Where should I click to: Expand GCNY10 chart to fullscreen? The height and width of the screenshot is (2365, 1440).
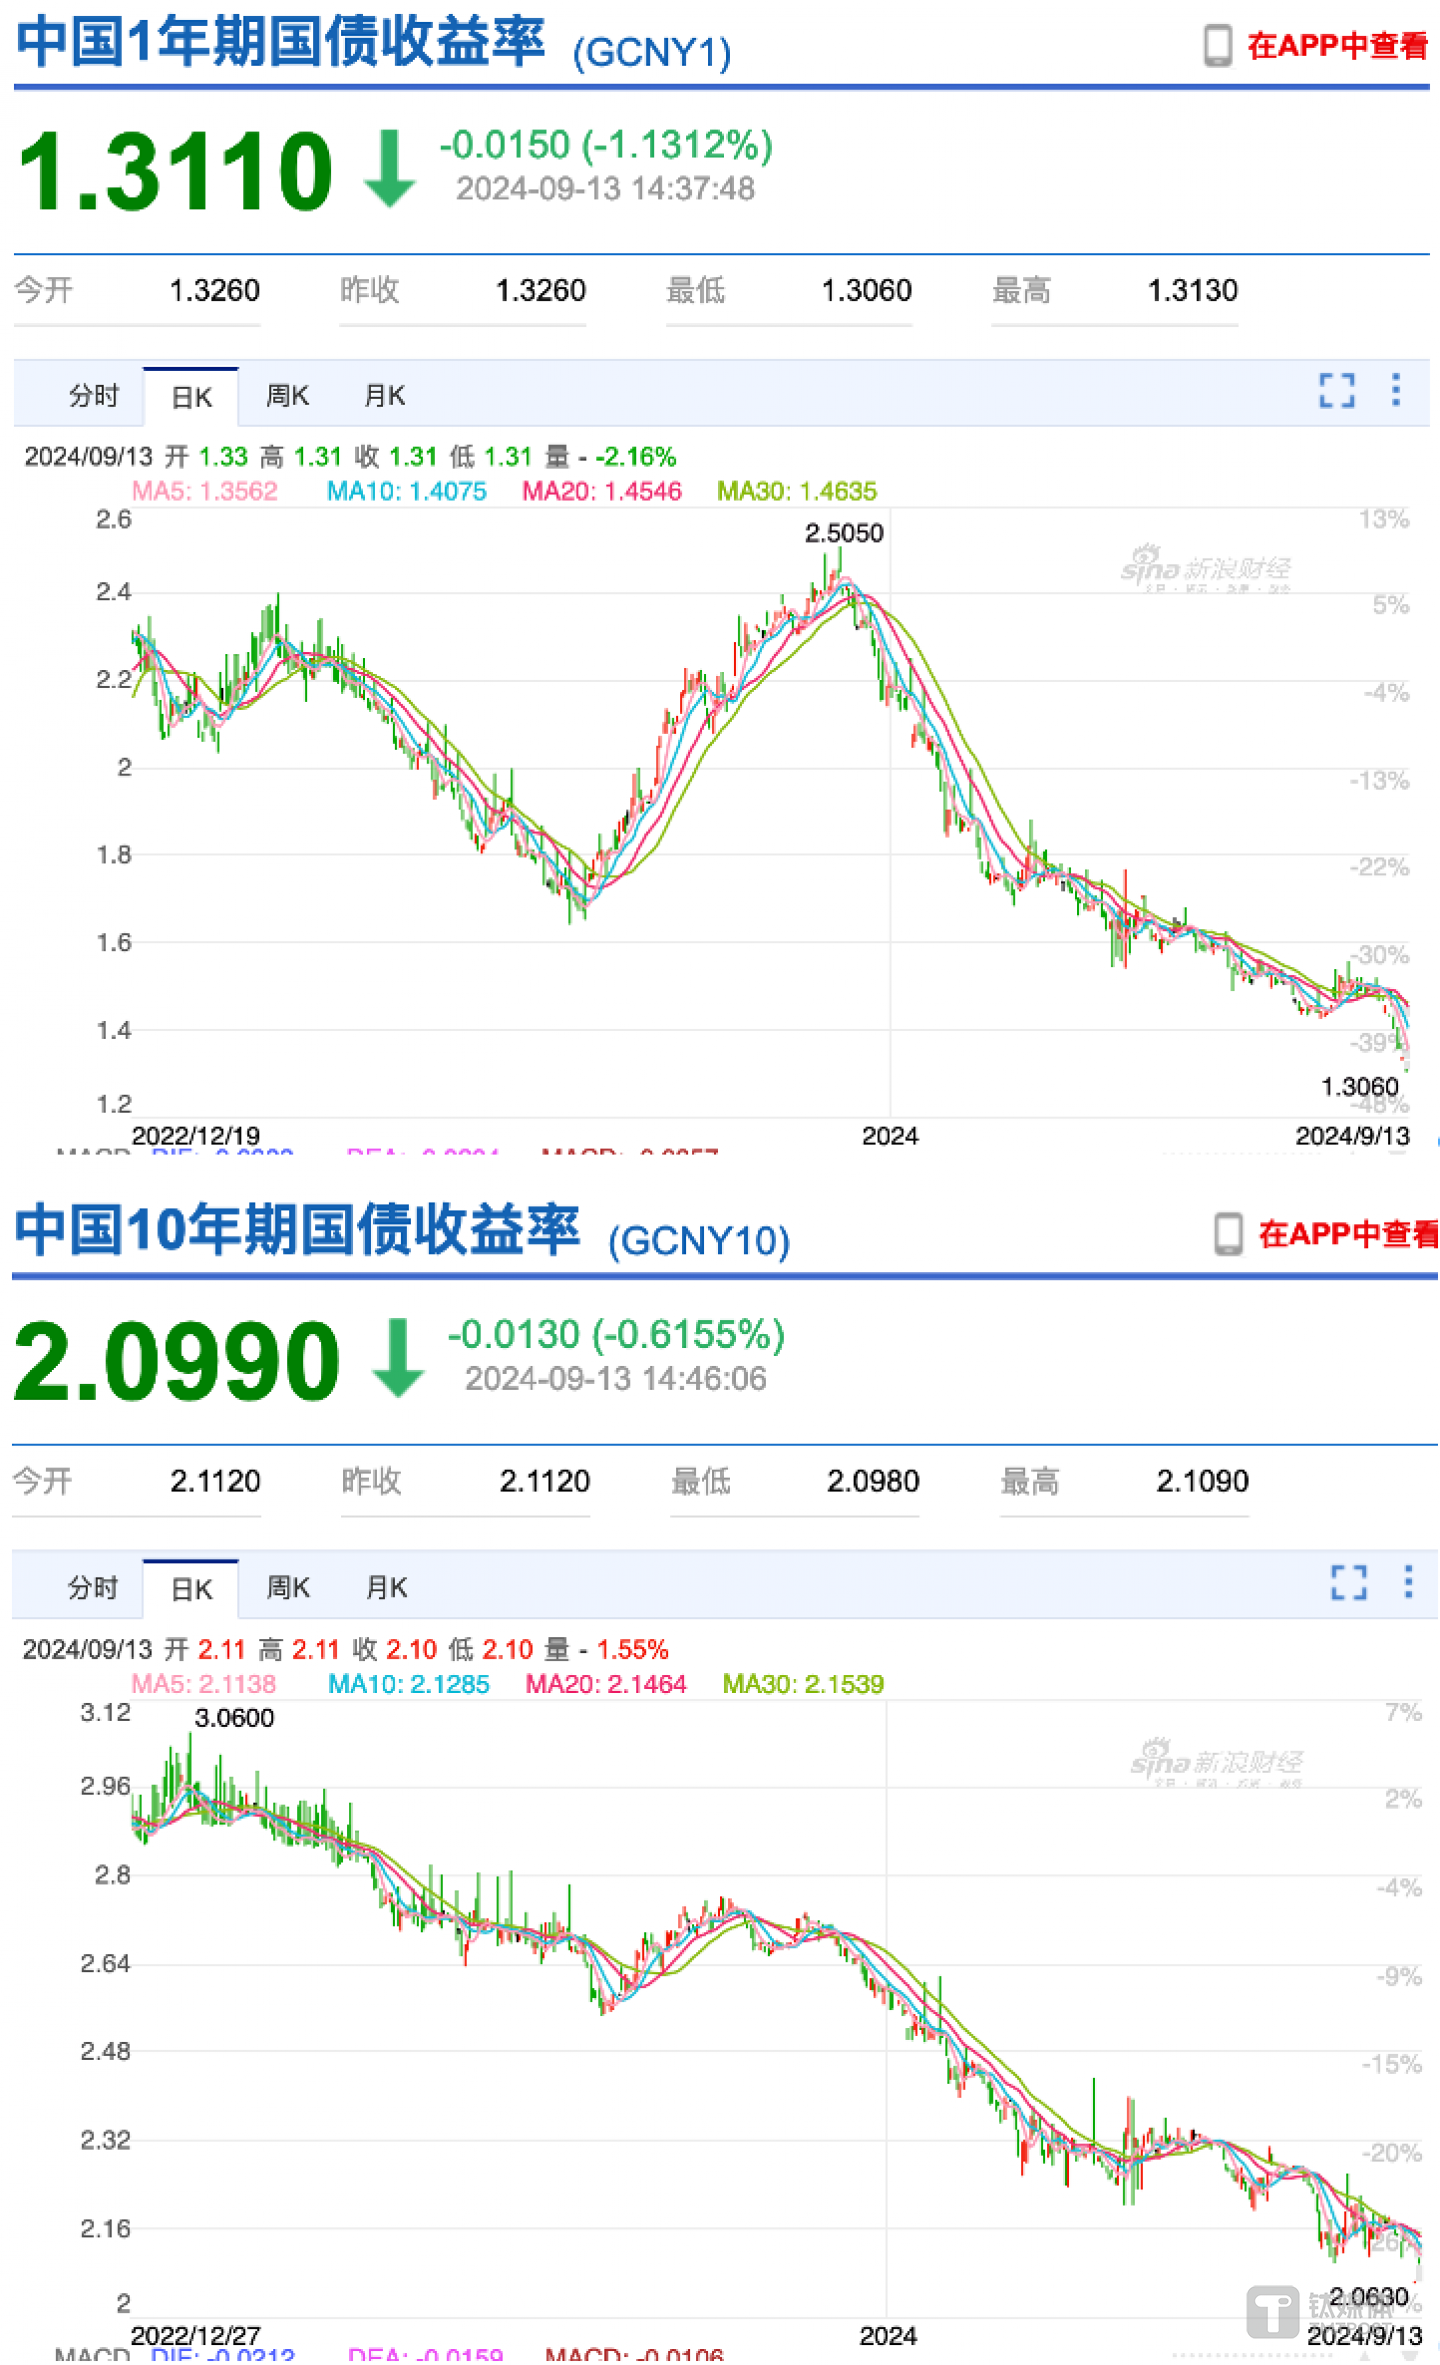(x=1348, y=1582)
